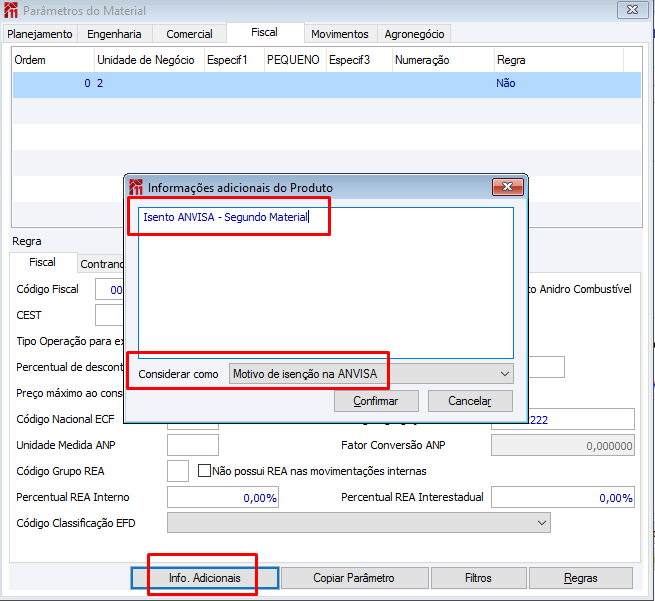Toggle Não possui REA nas movimentações internas
Screen dimensions: 655x601
point(204,471)
